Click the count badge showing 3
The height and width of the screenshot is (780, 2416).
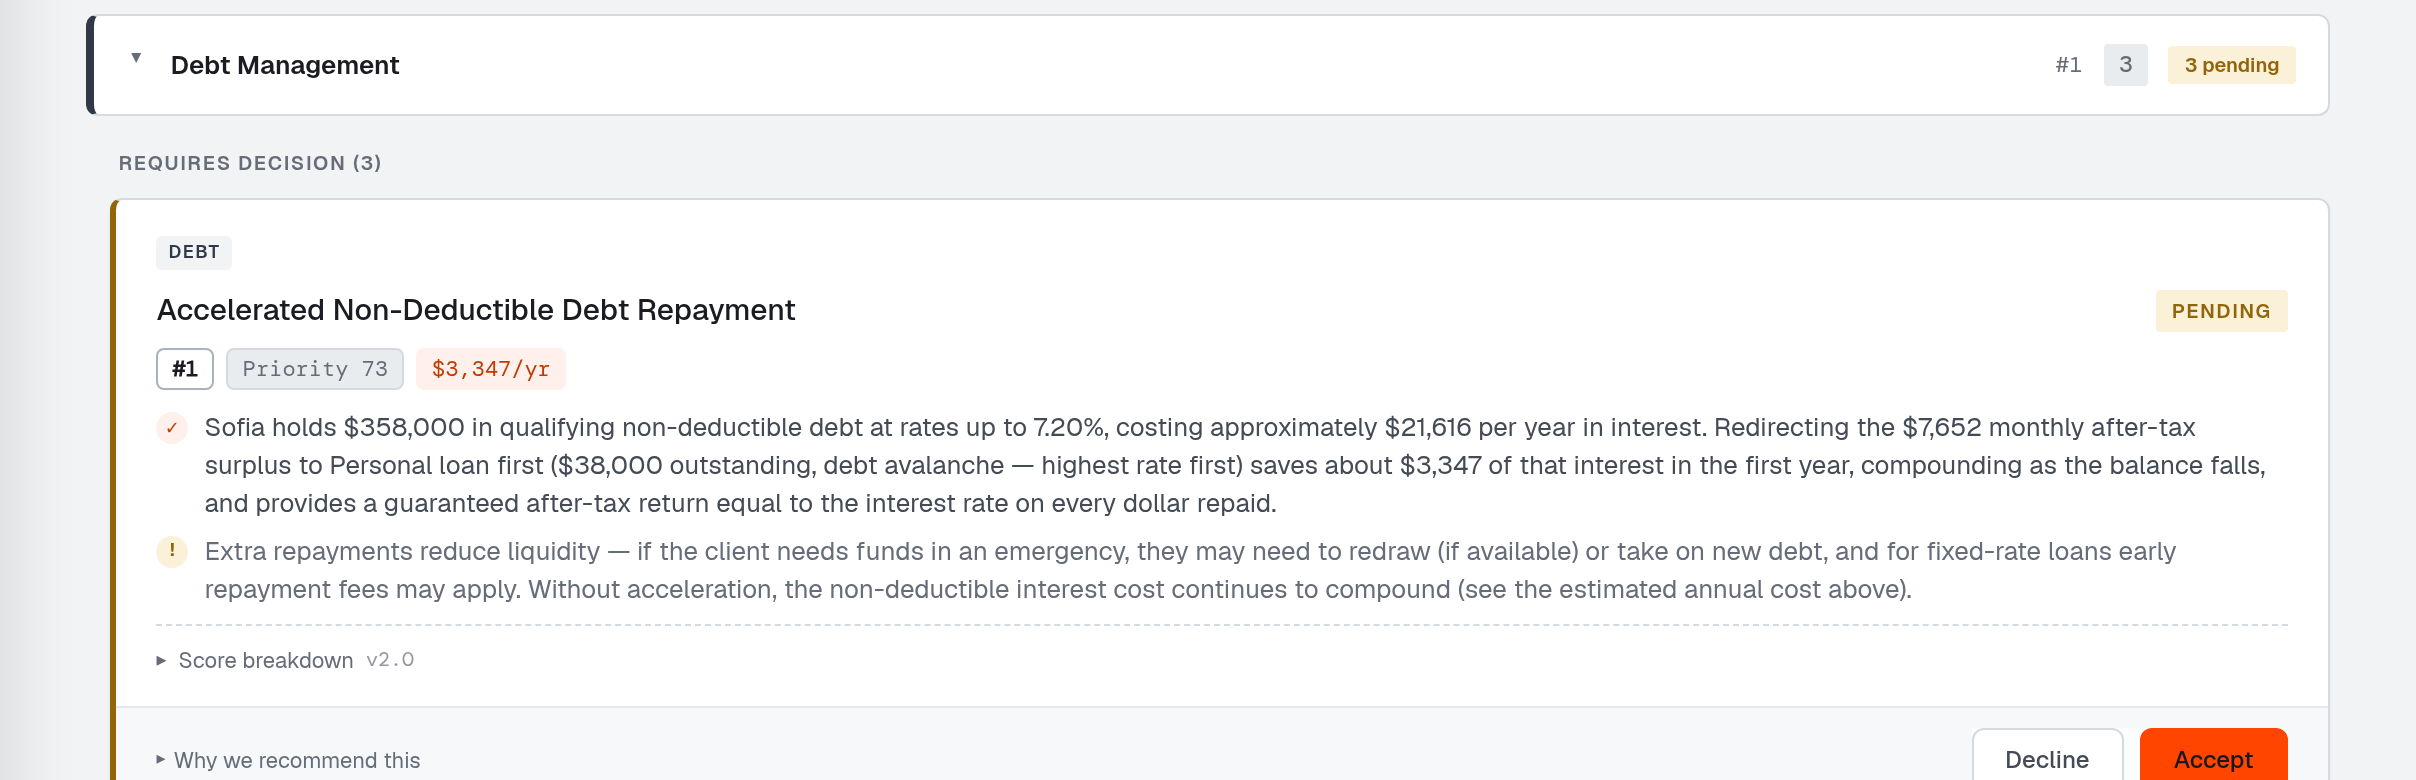pyautogui.click(x=2125, y=65)
